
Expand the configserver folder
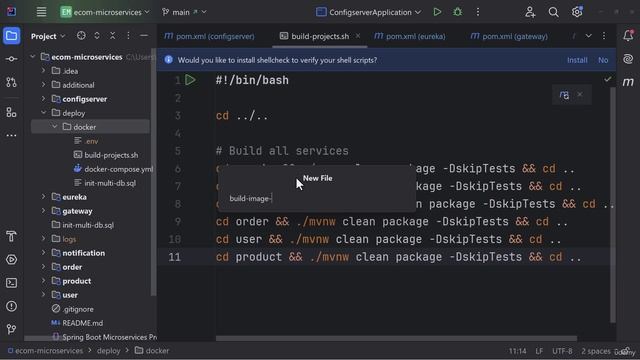pos(44,99)
